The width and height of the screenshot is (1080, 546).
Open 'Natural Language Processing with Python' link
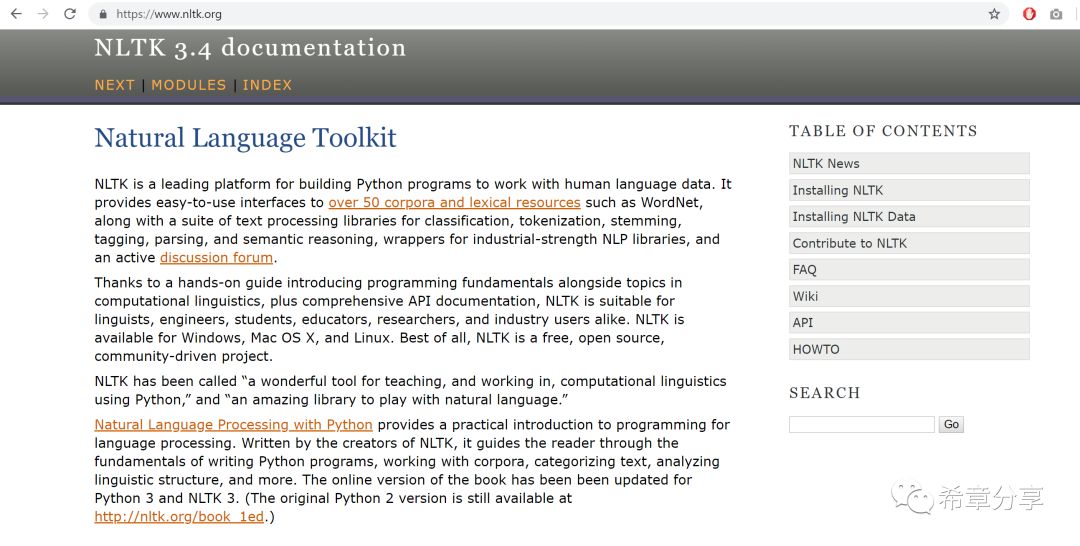click(233, 425)
